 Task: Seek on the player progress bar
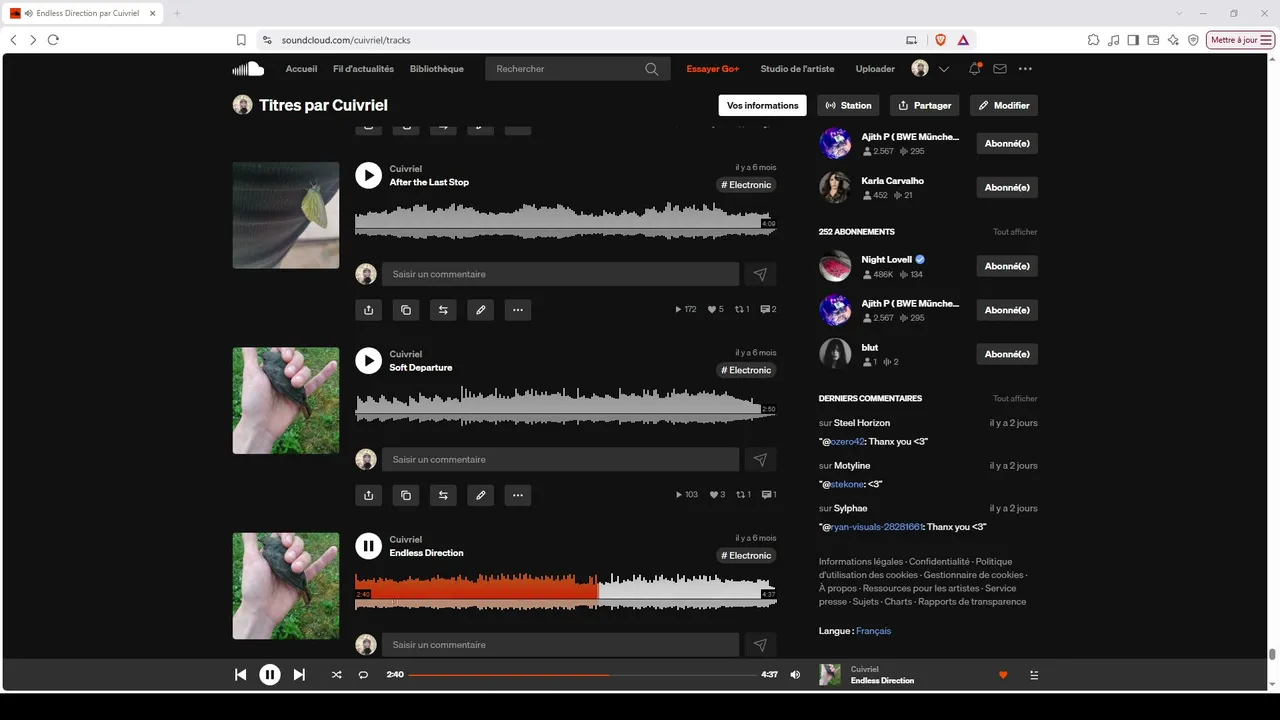(x=583, y=675)
